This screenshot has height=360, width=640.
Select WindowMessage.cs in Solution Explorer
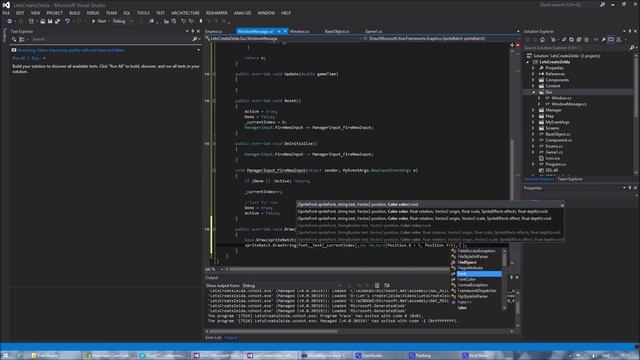click(569, 104)
